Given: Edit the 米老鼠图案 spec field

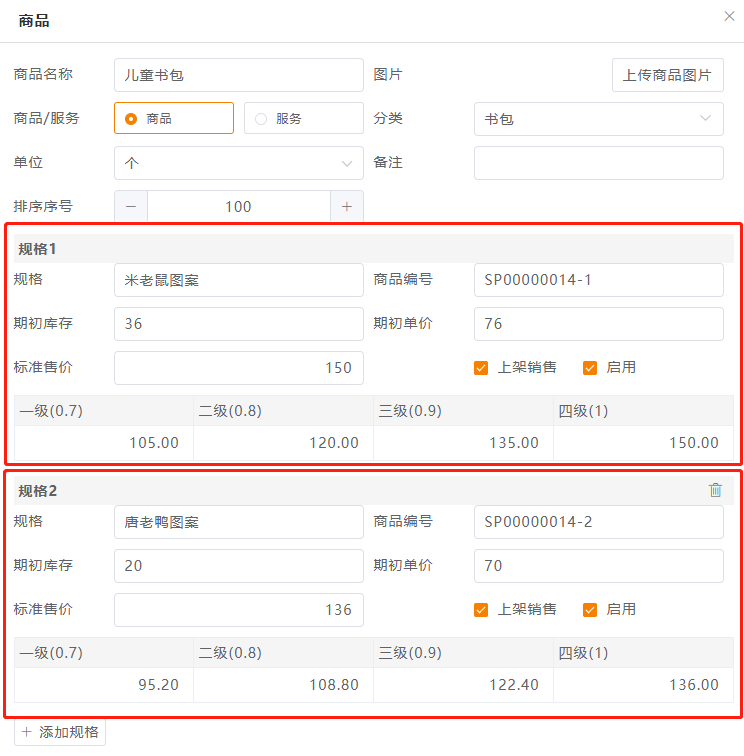Looking at the screenshot, I should pos(238,280).
